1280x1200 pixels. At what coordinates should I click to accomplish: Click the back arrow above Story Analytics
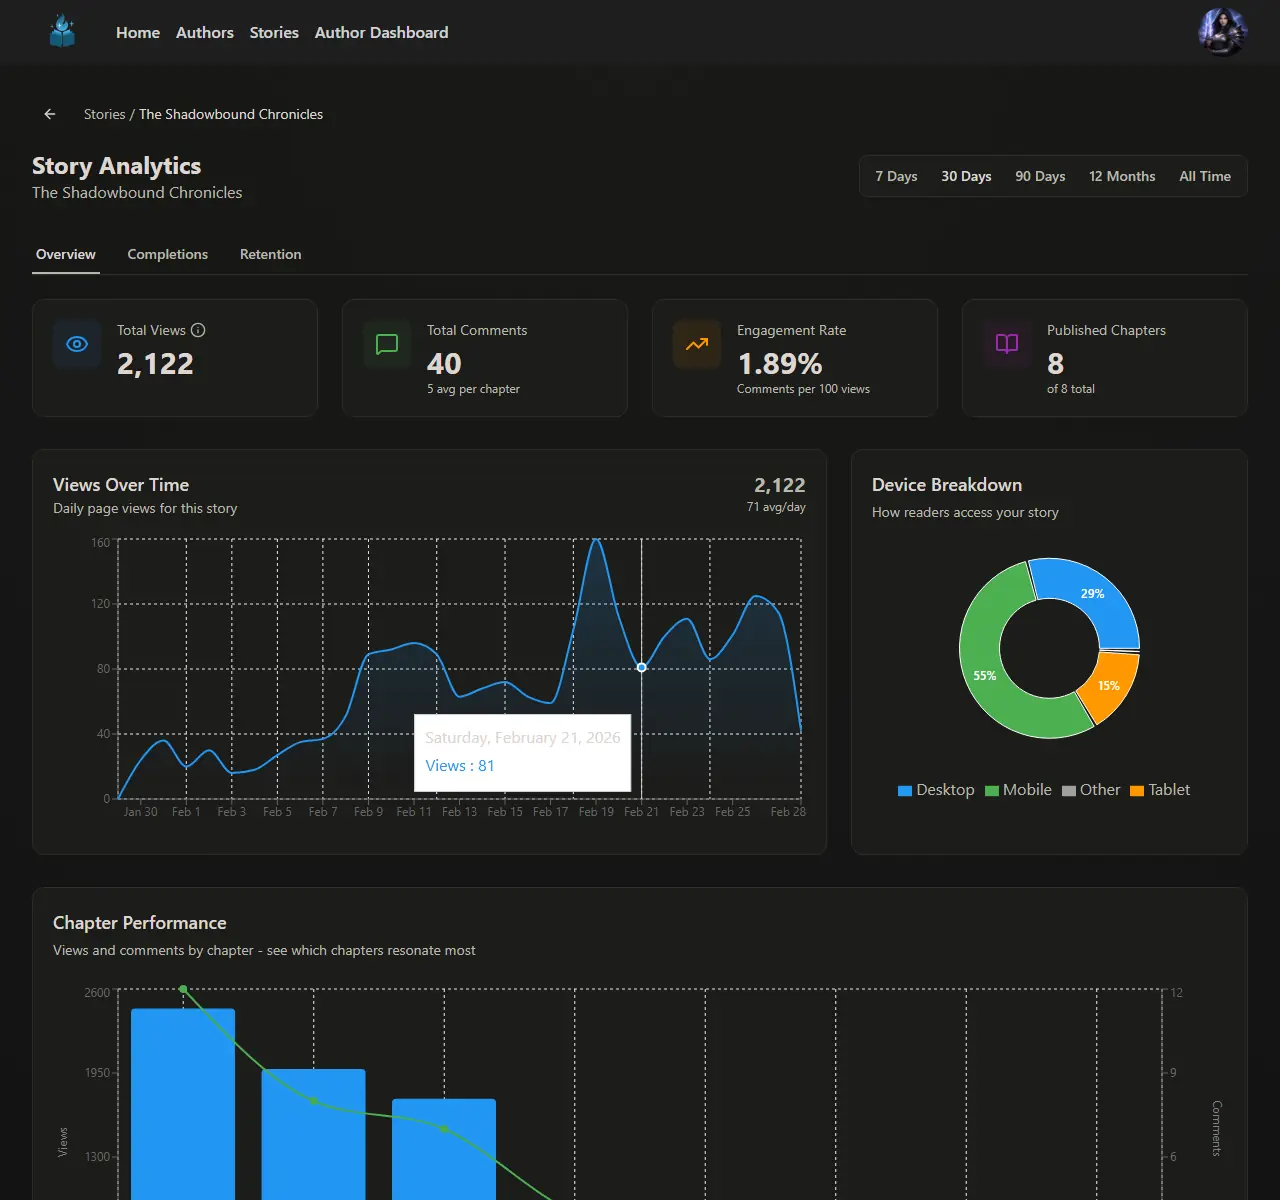pos(49,114)
